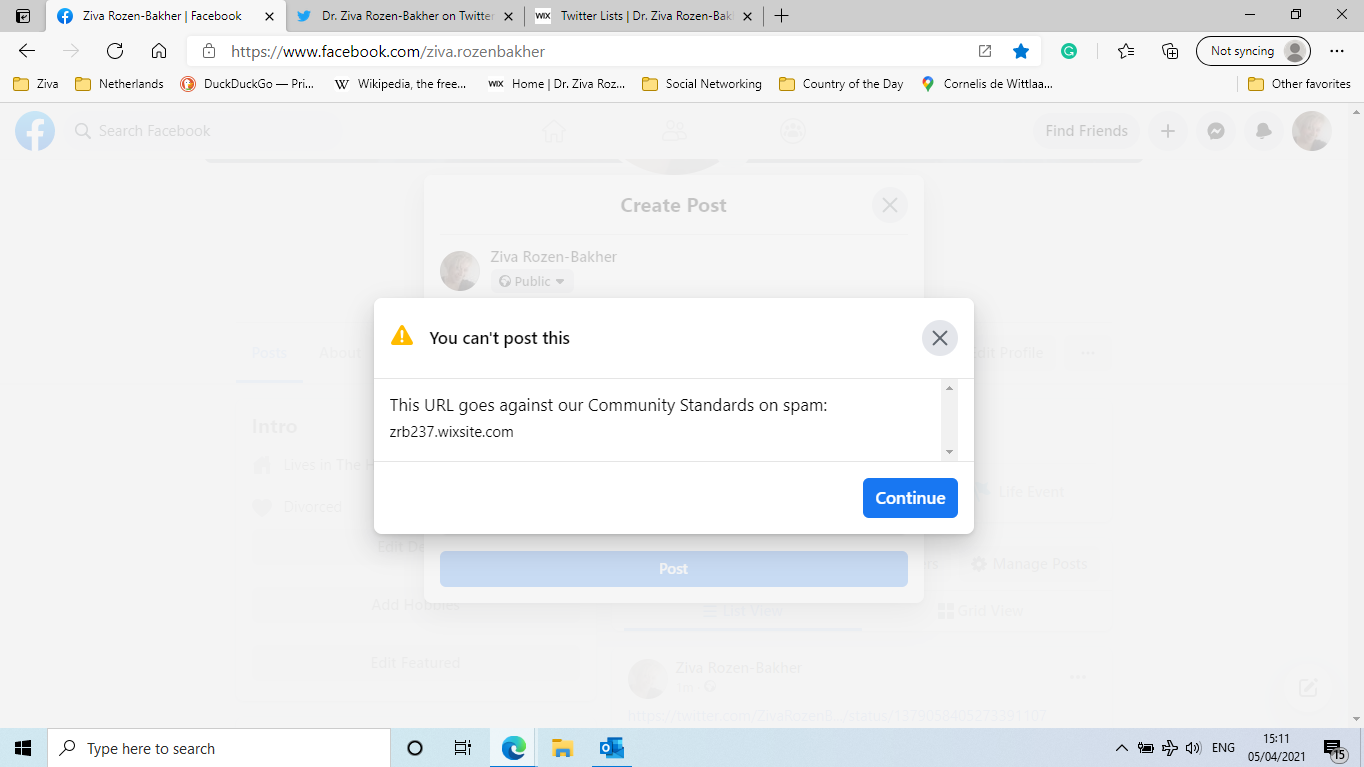Click the Not syncing profile button

[1253, 51]
